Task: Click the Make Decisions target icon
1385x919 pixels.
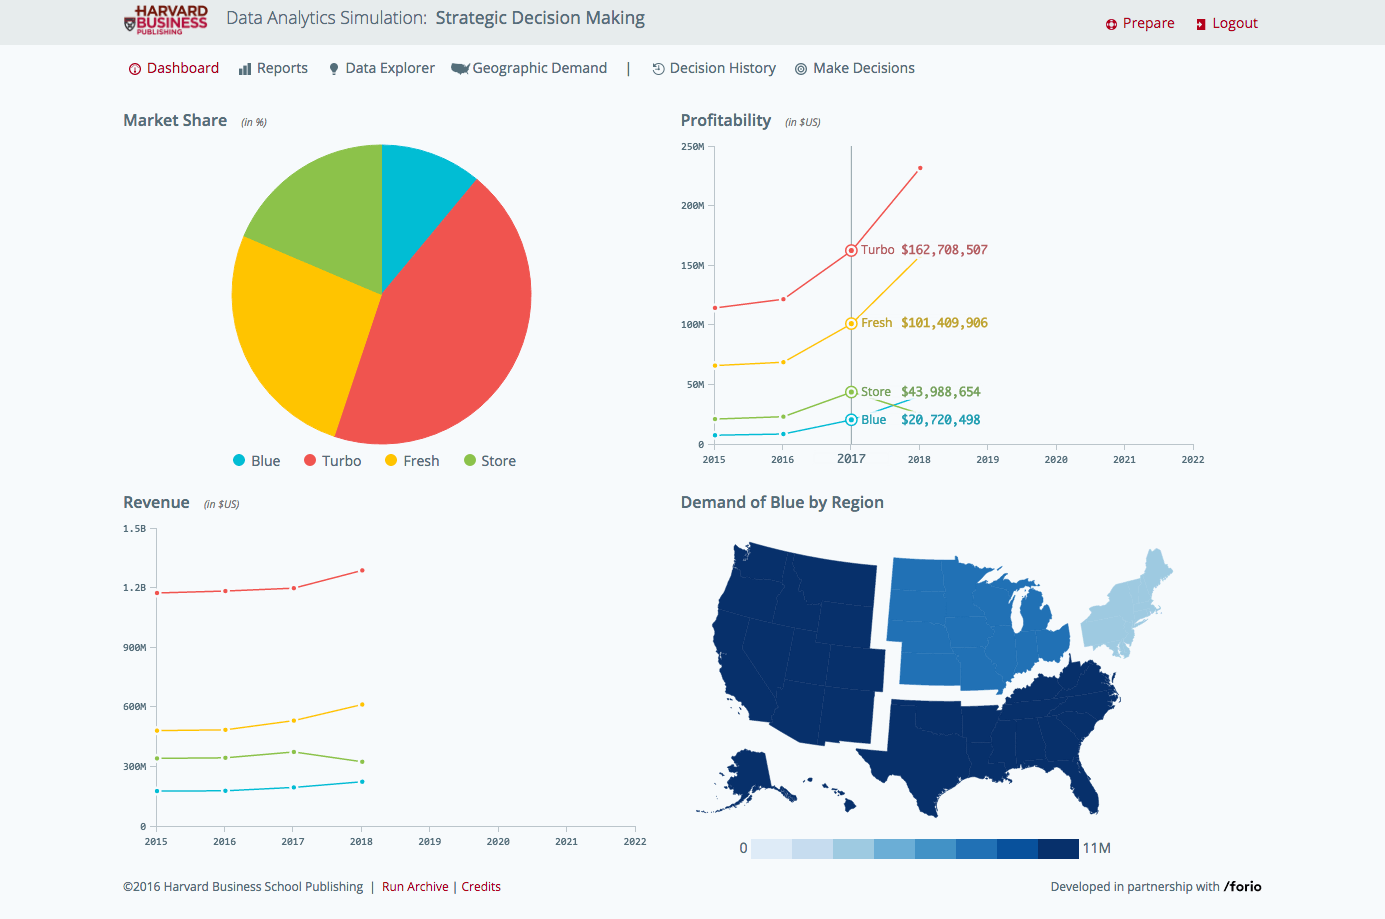Action: pyautogui.click(x=801, y=69)
